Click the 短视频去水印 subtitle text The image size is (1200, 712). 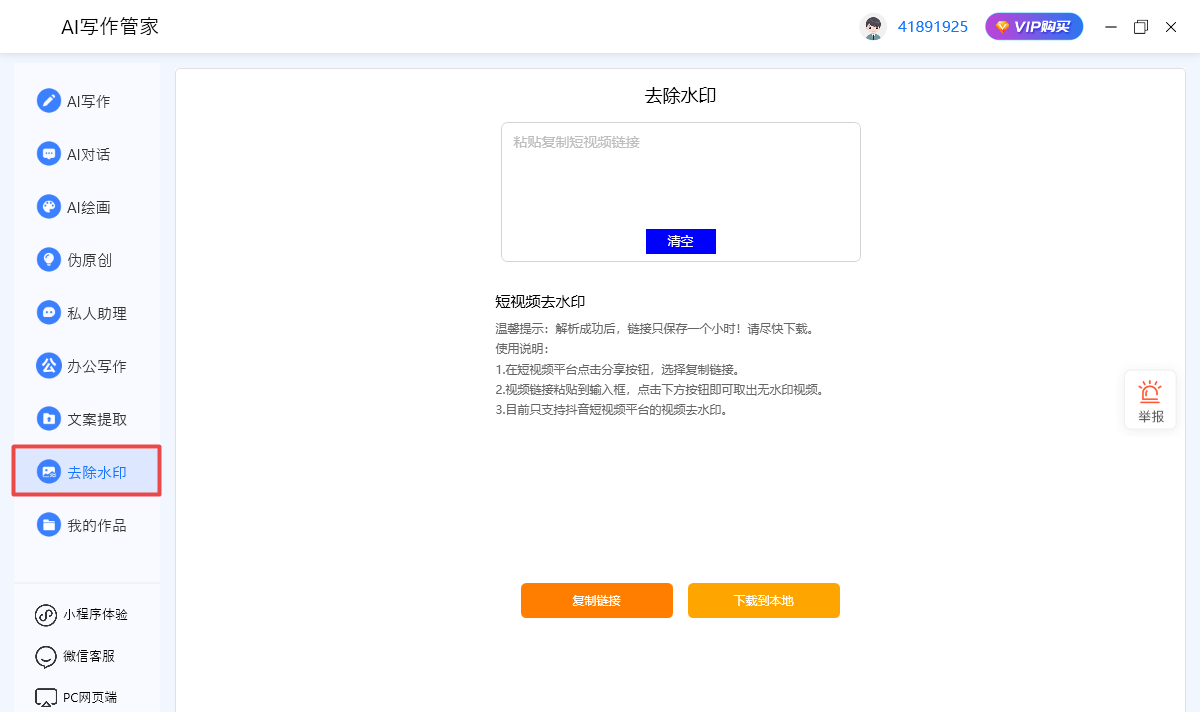[540, 302]
